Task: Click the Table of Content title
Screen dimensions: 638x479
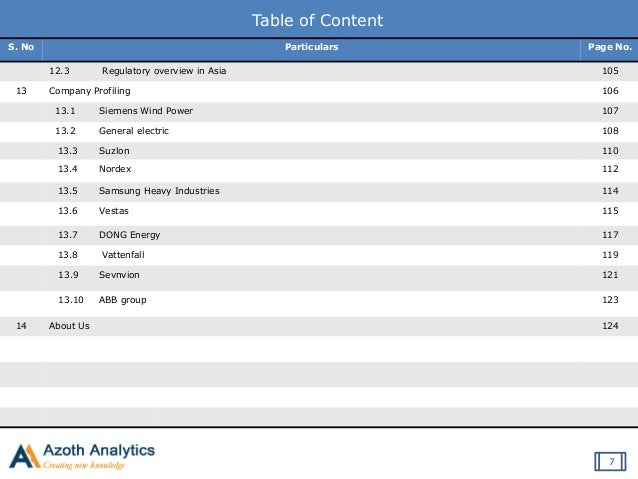Action: point(317,20)
